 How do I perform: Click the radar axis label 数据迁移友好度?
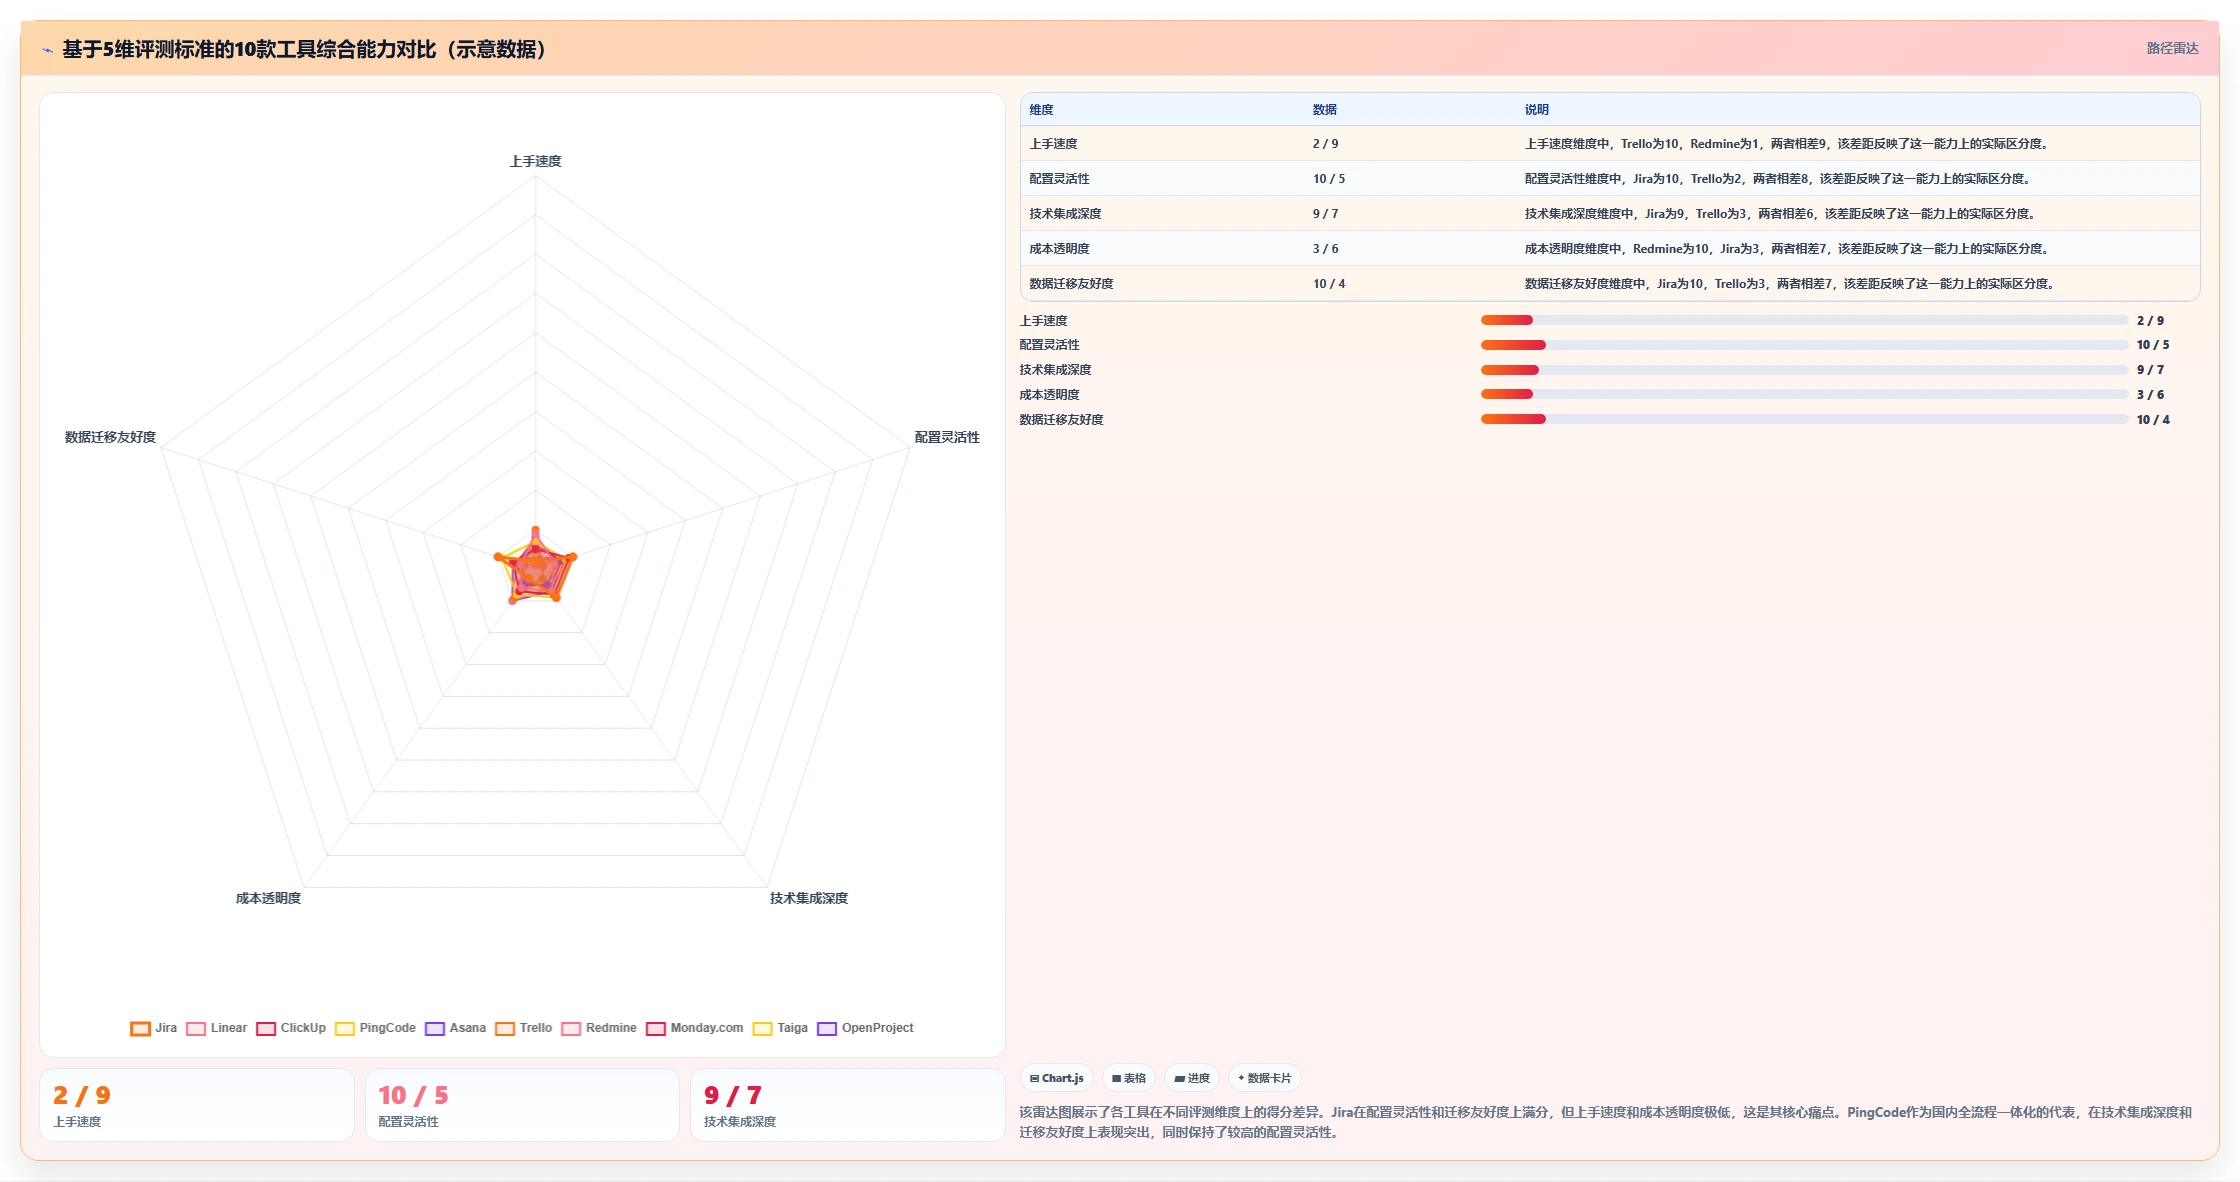tap(110, 437)
